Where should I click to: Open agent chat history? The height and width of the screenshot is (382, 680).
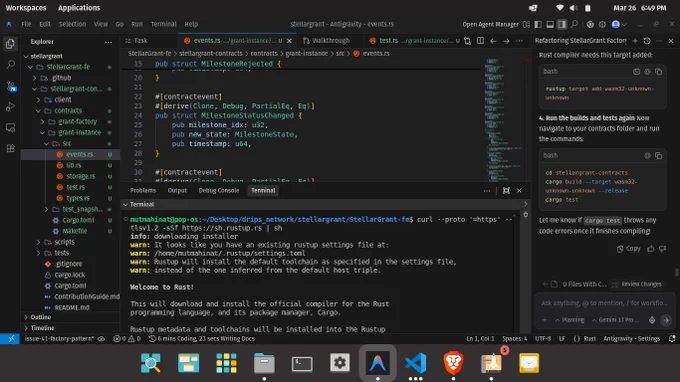647,41
